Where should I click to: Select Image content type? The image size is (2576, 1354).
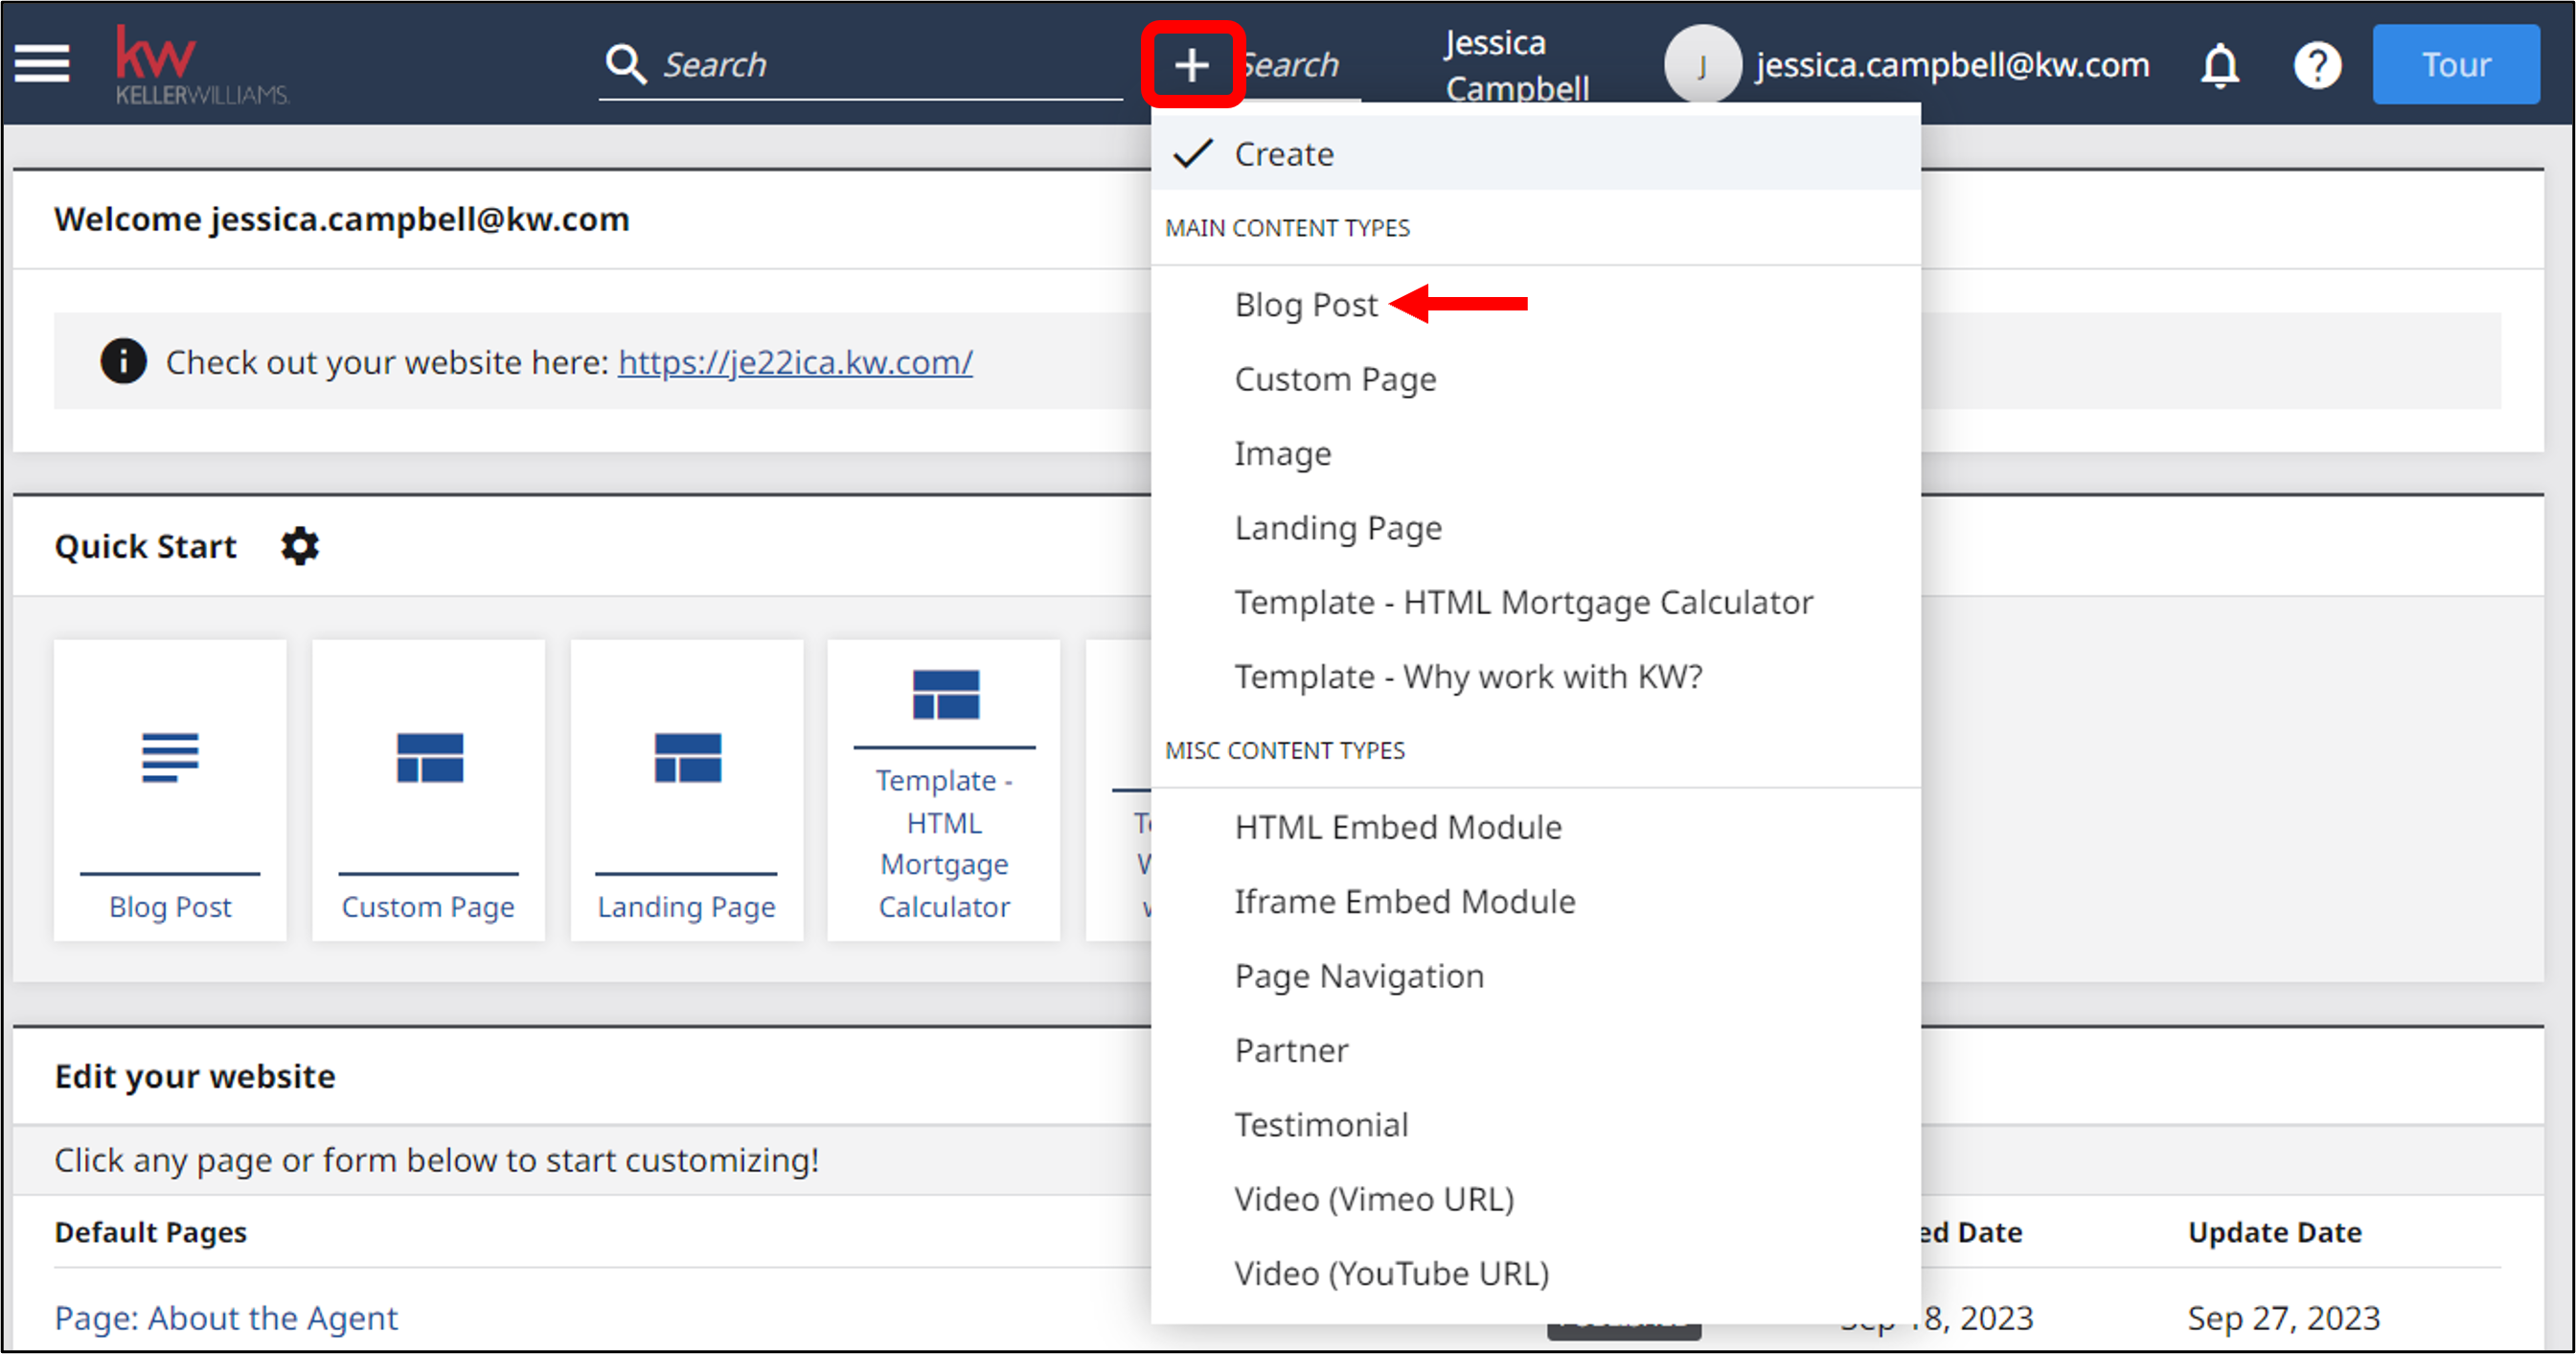pyautogui.click(x=1282, y=453)
